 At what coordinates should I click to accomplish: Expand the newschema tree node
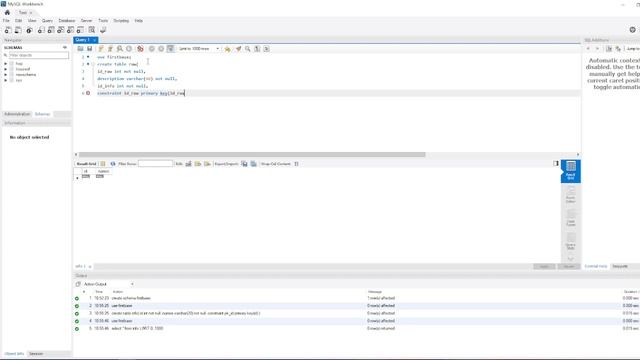click(x=6, y=75)
